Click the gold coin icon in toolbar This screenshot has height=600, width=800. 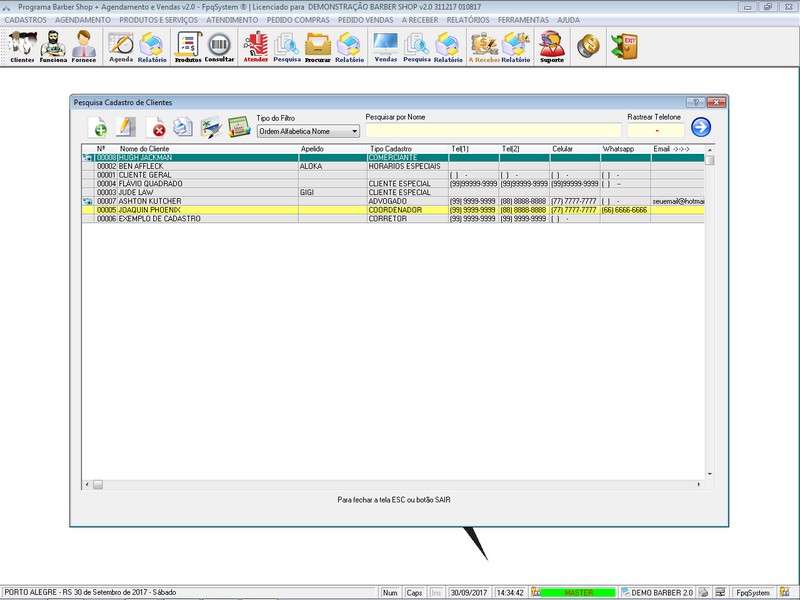(588, 46)
